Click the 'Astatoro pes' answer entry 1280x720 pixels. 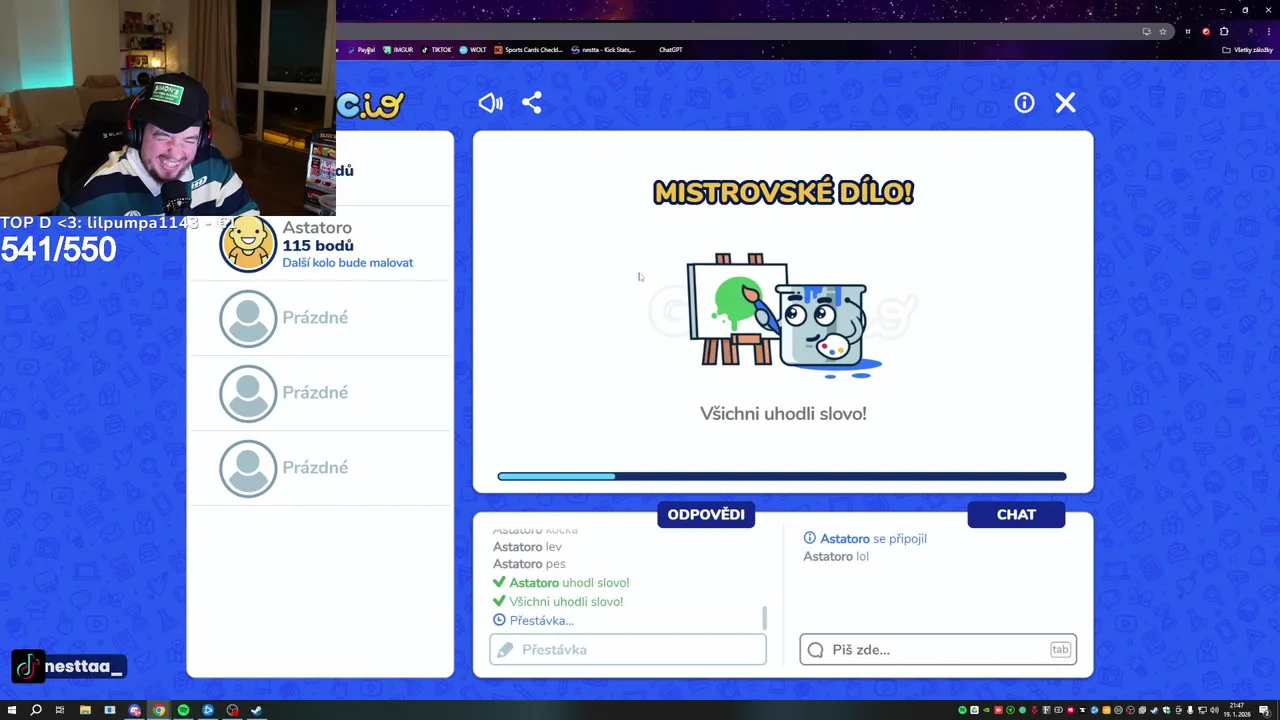(529, 564)
